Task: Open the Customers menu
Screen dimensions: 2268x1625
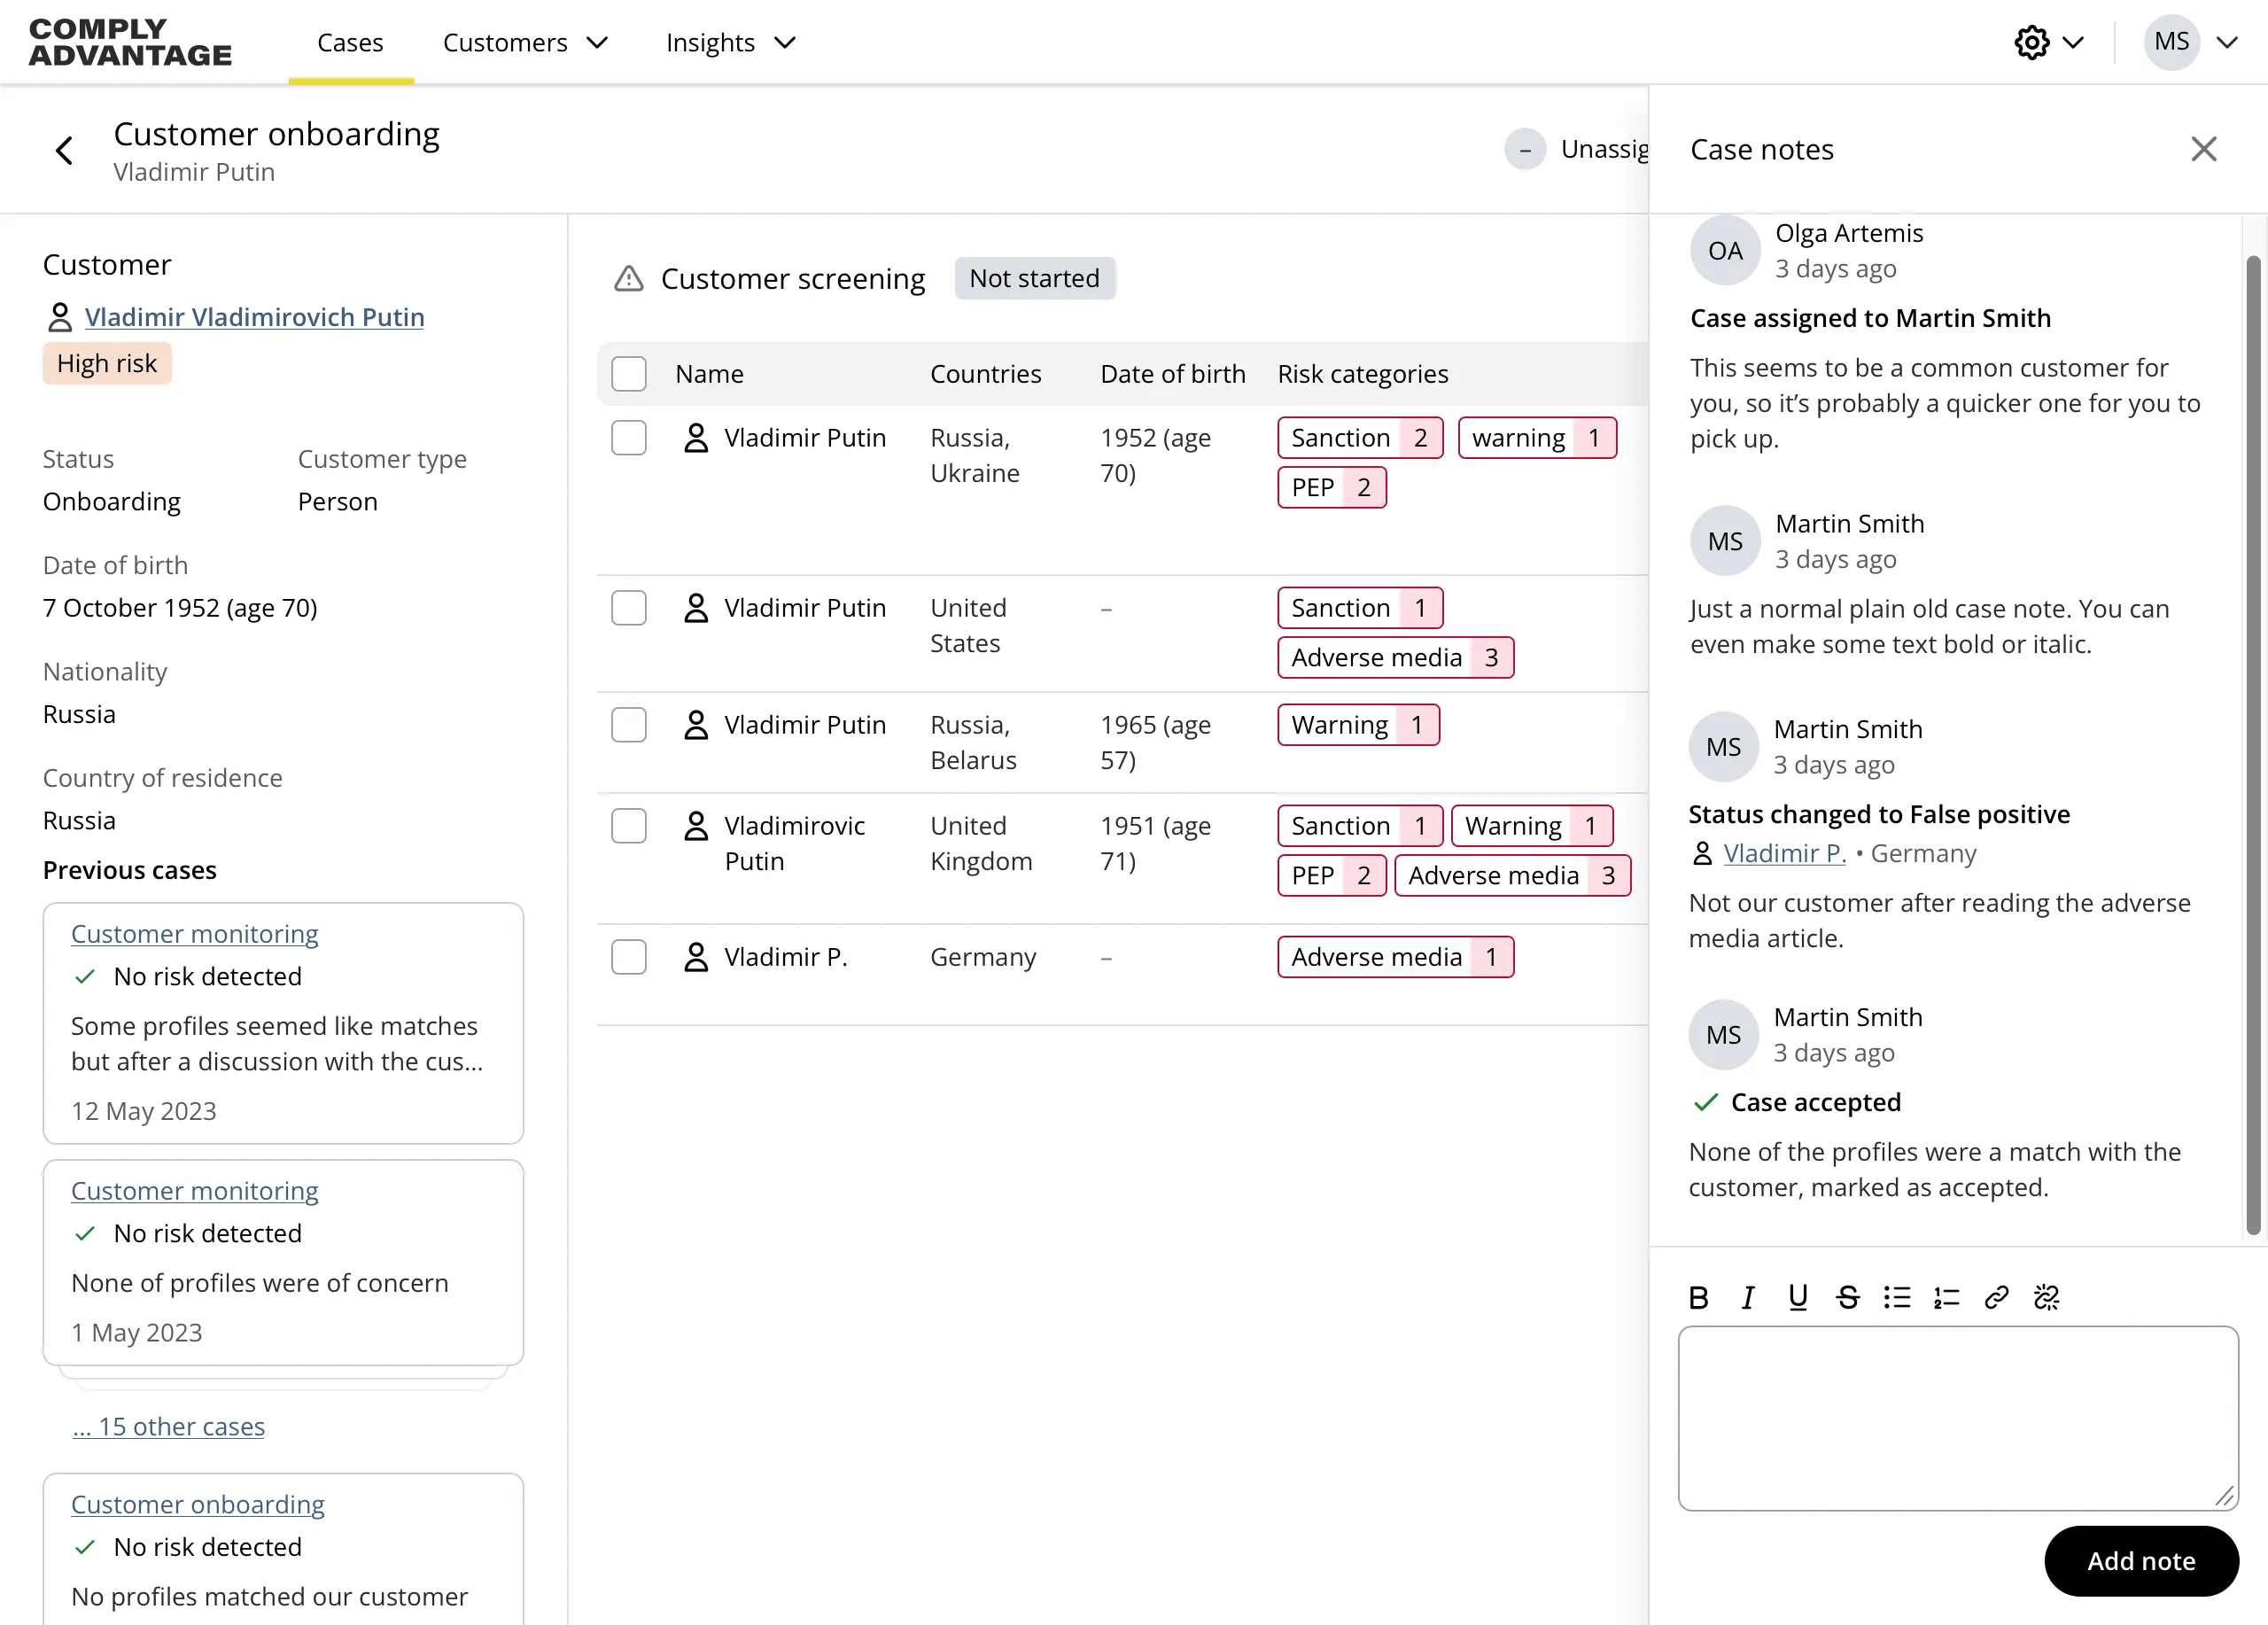Action: tap(525, 42)
